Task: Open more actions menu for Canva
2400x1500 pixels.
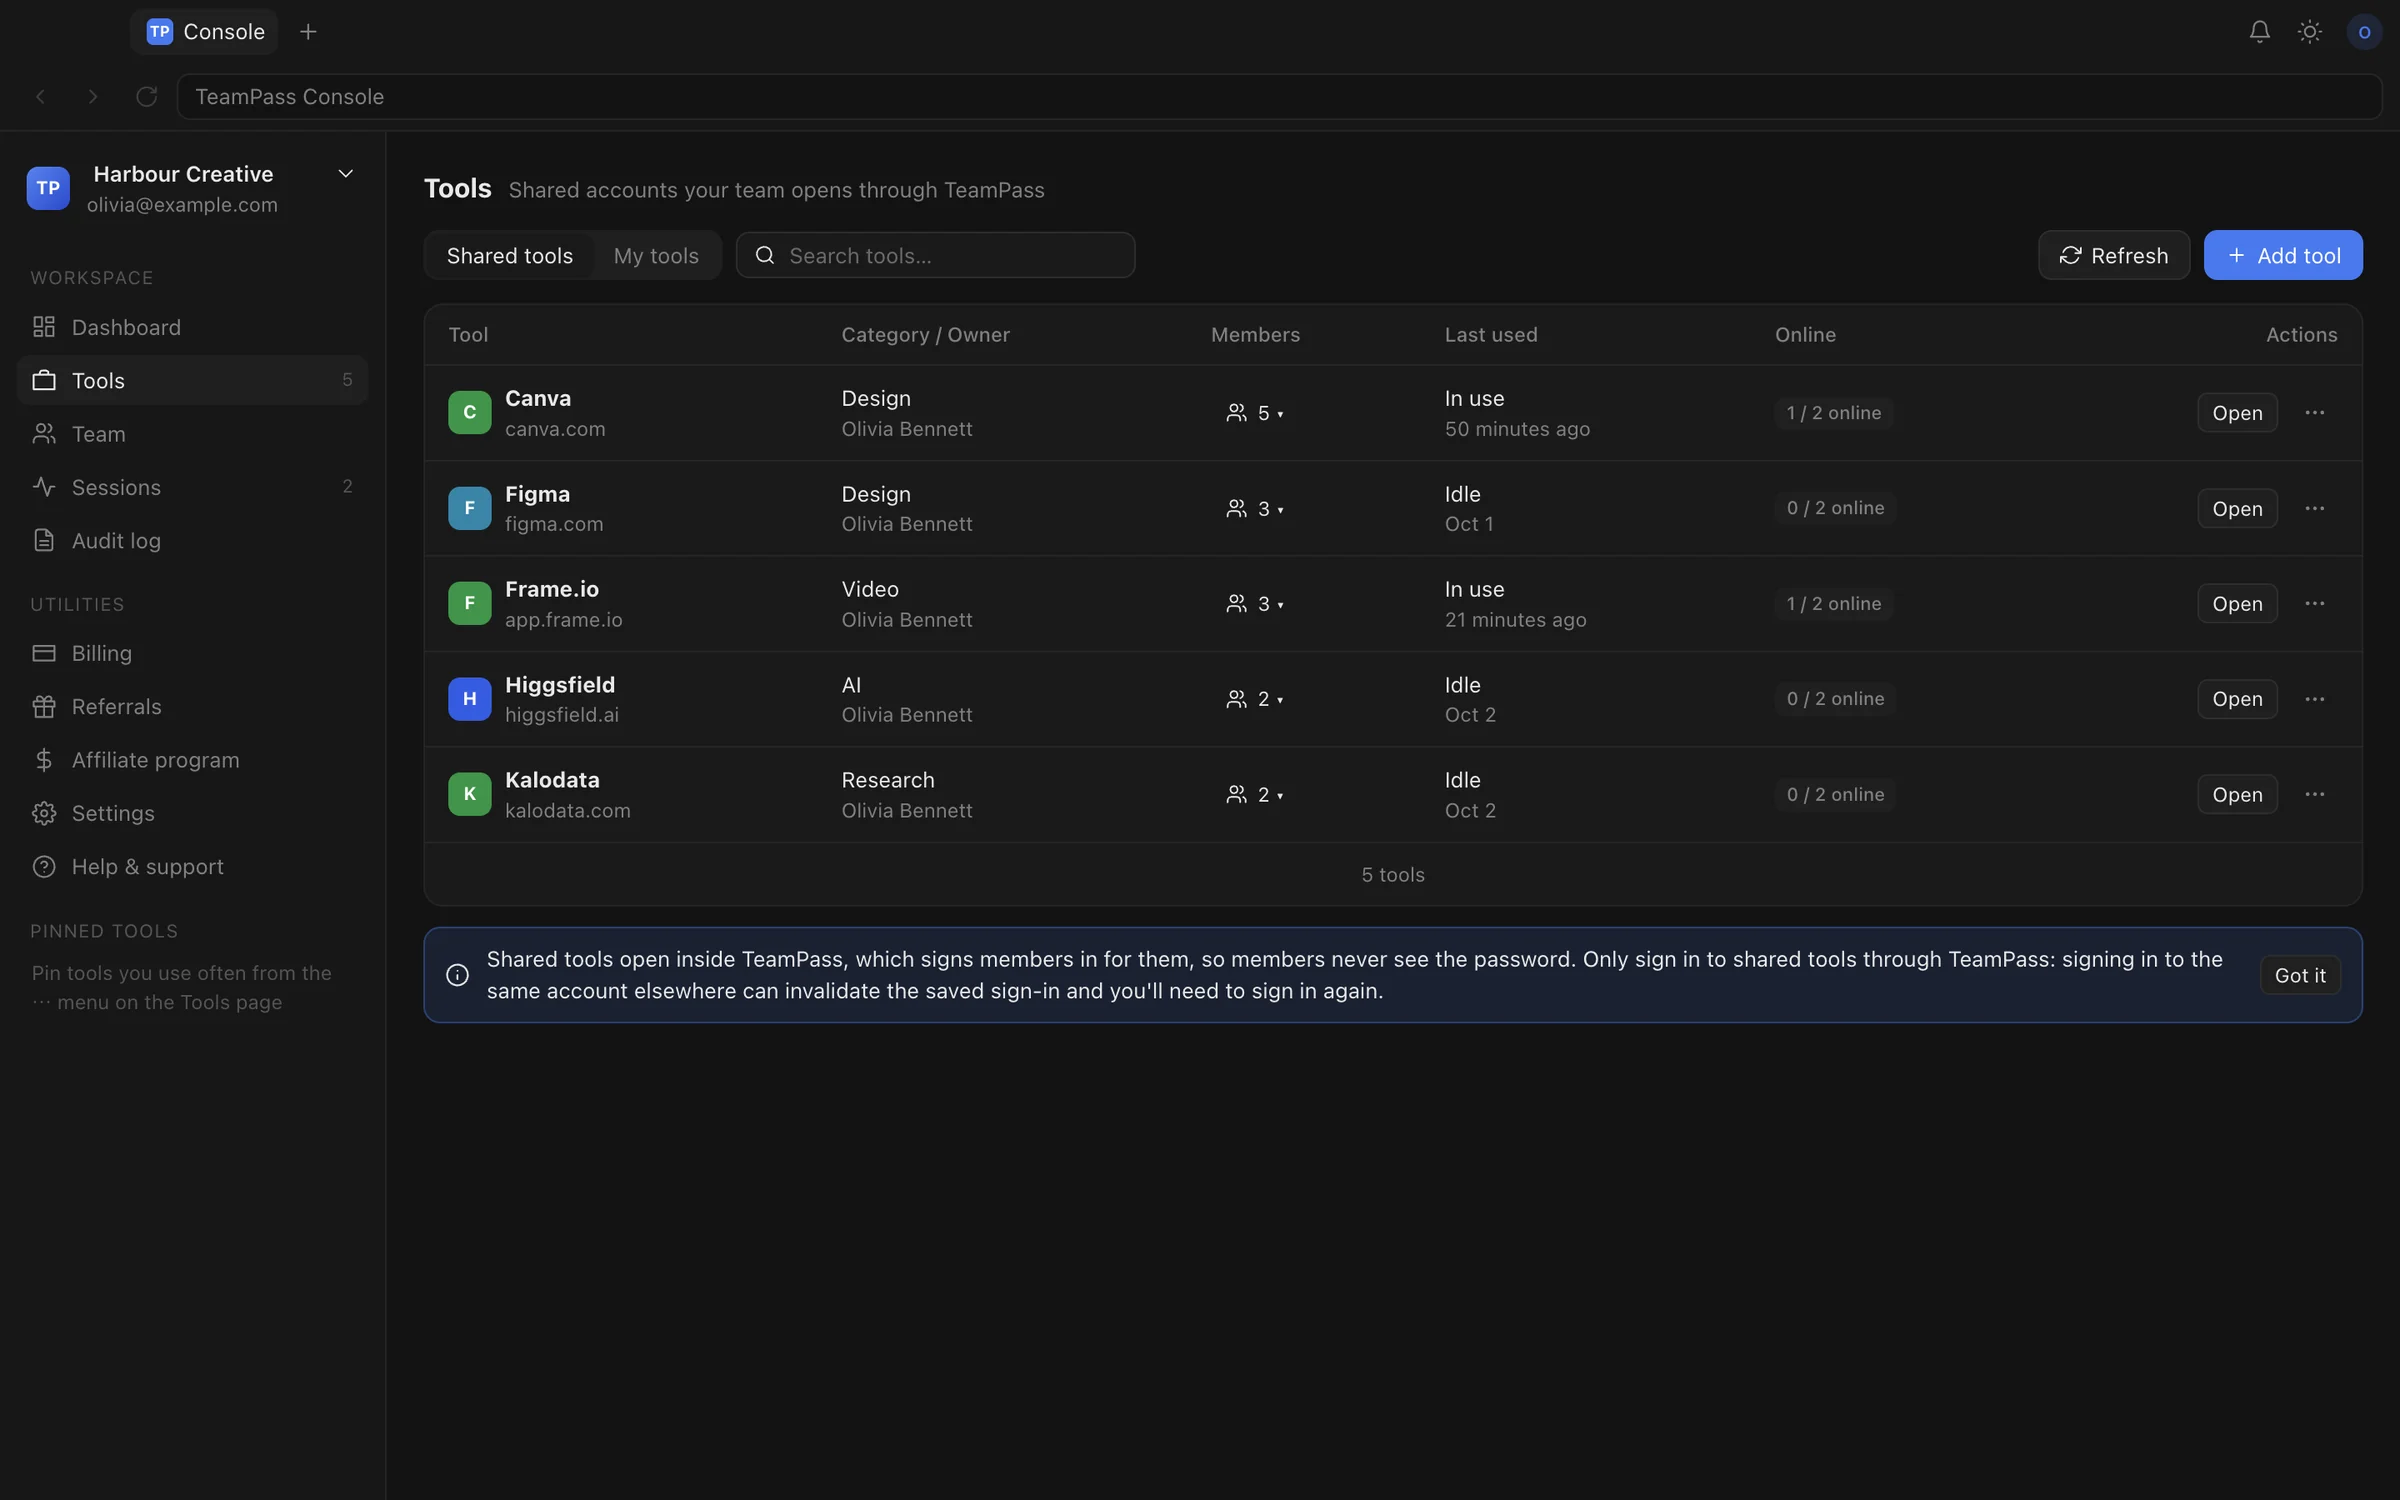Action: (x=2314, y=413)
